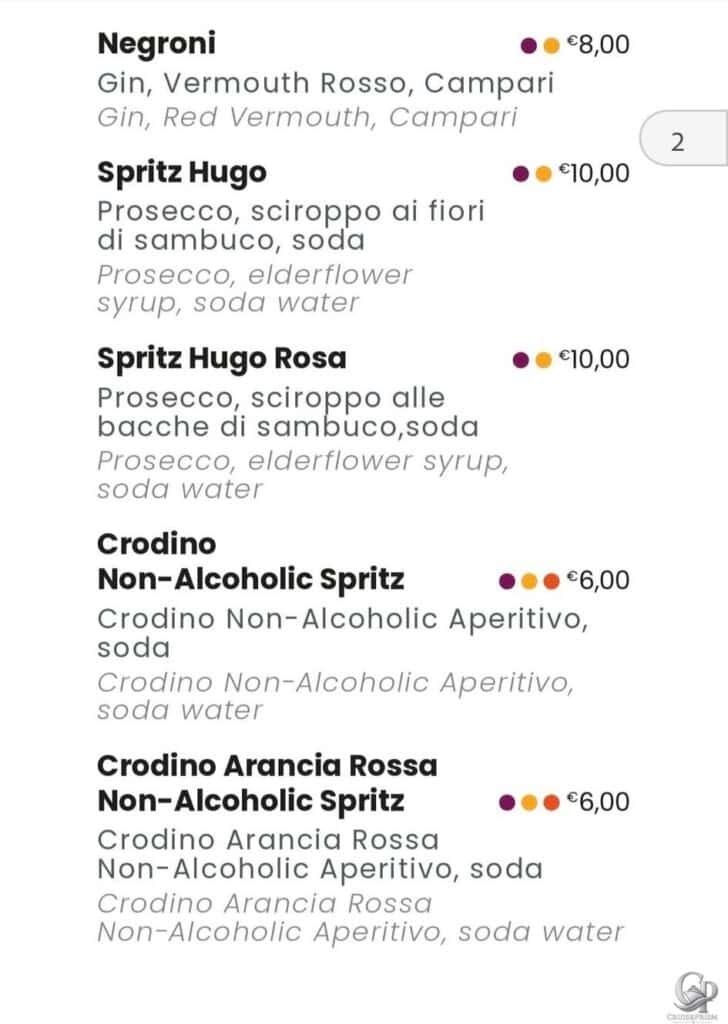The height and width of the screenshot is (1024, 728).
Task: Tap the yellow dot beside Spritz Hugo price
Action: click(543, 174)
